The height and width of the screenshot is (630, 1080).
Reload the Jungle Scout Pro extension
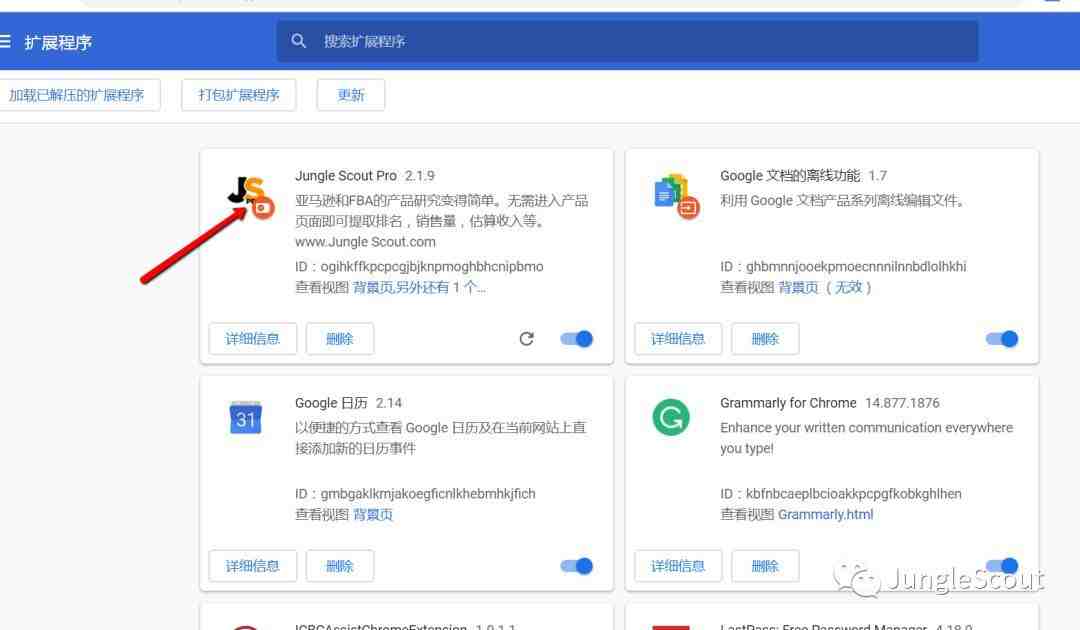point(527,339)
